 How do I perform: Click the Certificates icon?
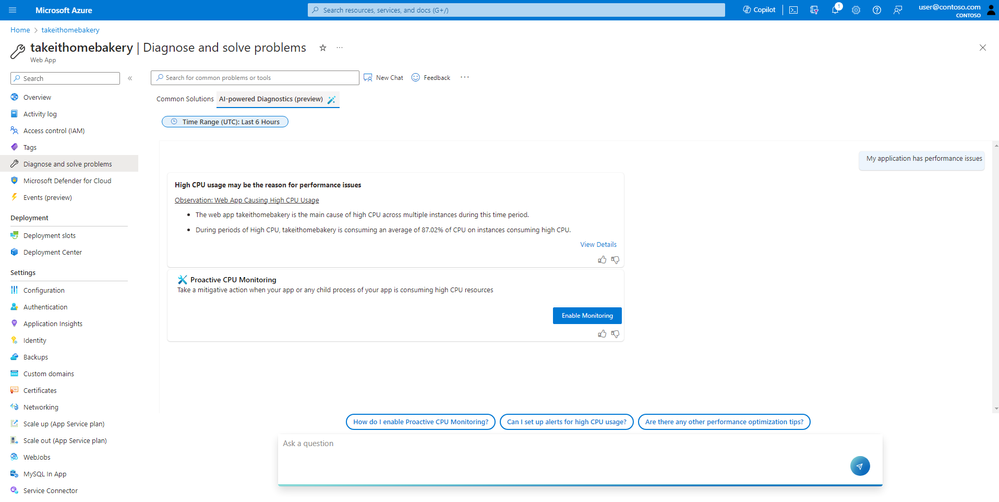14,391
